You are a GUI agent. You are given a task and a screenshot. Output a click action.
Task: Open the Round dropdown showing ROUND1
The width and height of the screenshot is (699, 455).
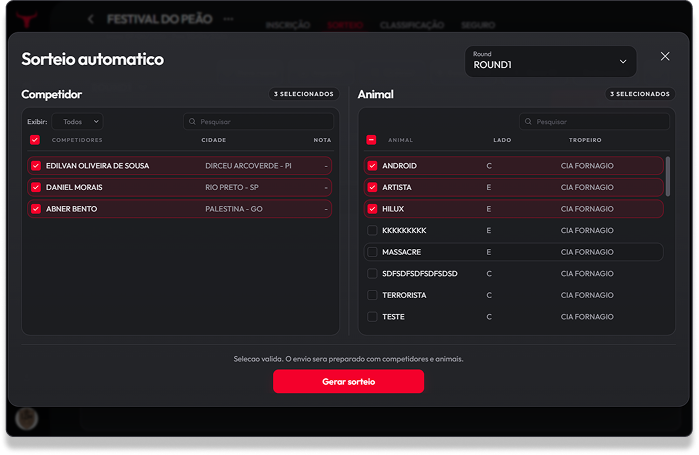tap(551, 61)
